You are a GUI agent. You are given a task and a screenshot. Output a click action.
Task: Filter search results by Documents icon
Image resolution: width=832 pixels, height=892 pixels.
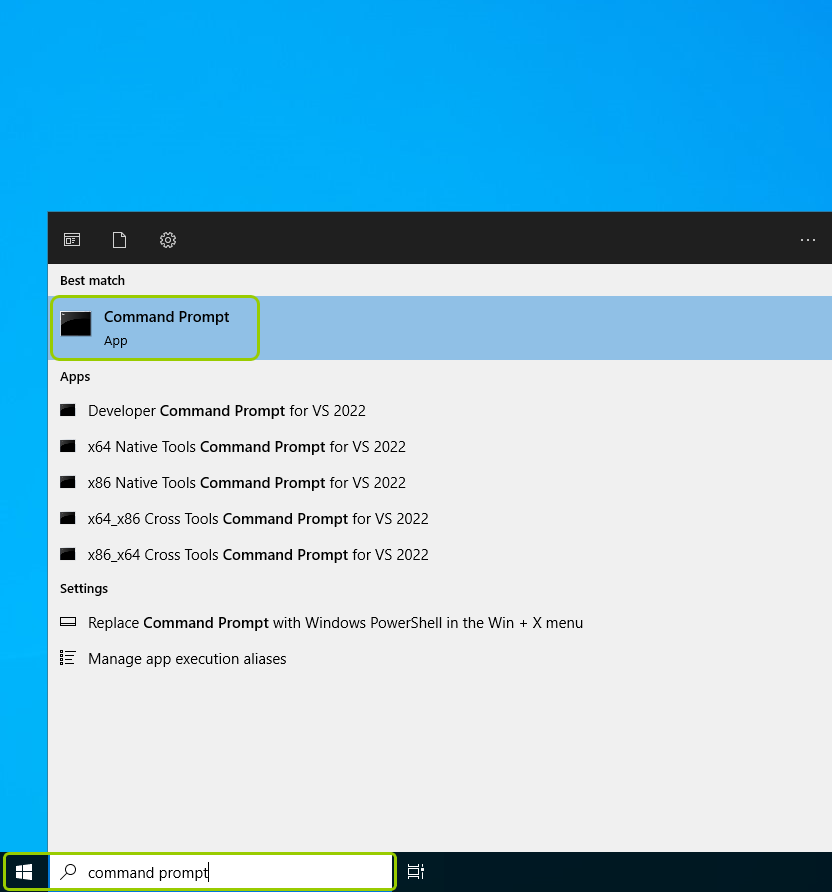(119, 240)
